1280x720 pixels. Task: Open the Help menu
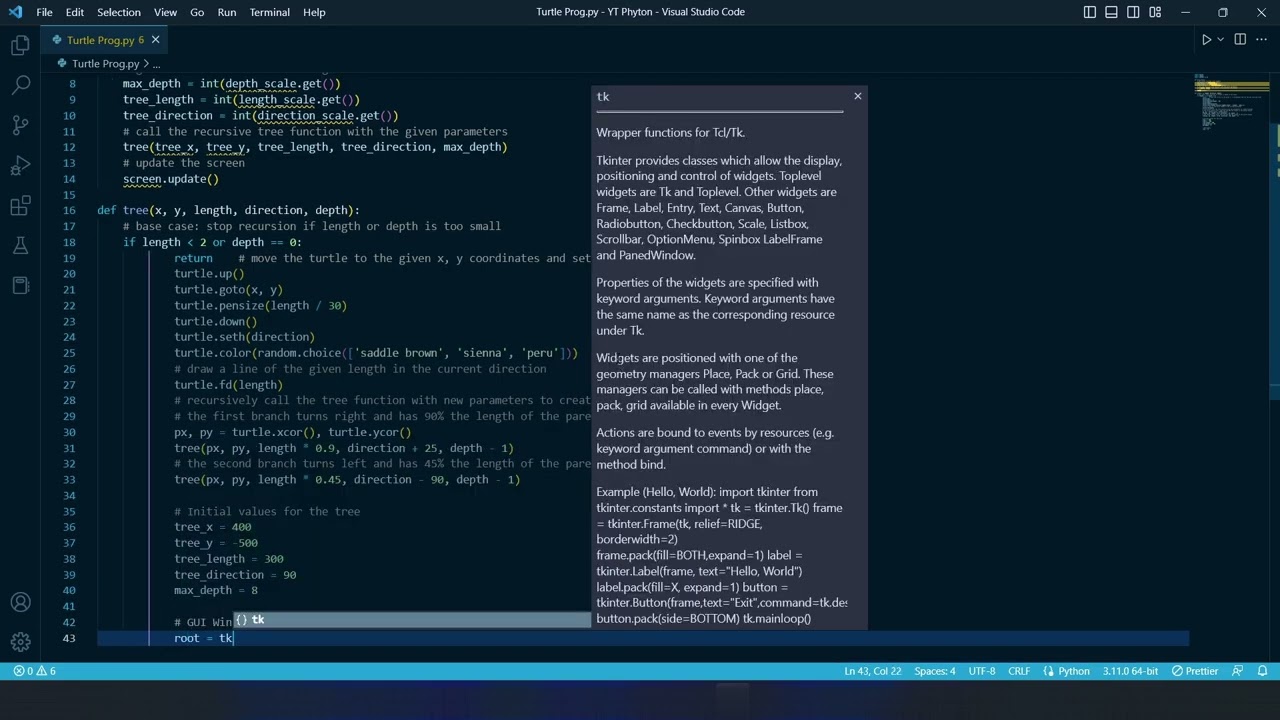pos(314,12)
